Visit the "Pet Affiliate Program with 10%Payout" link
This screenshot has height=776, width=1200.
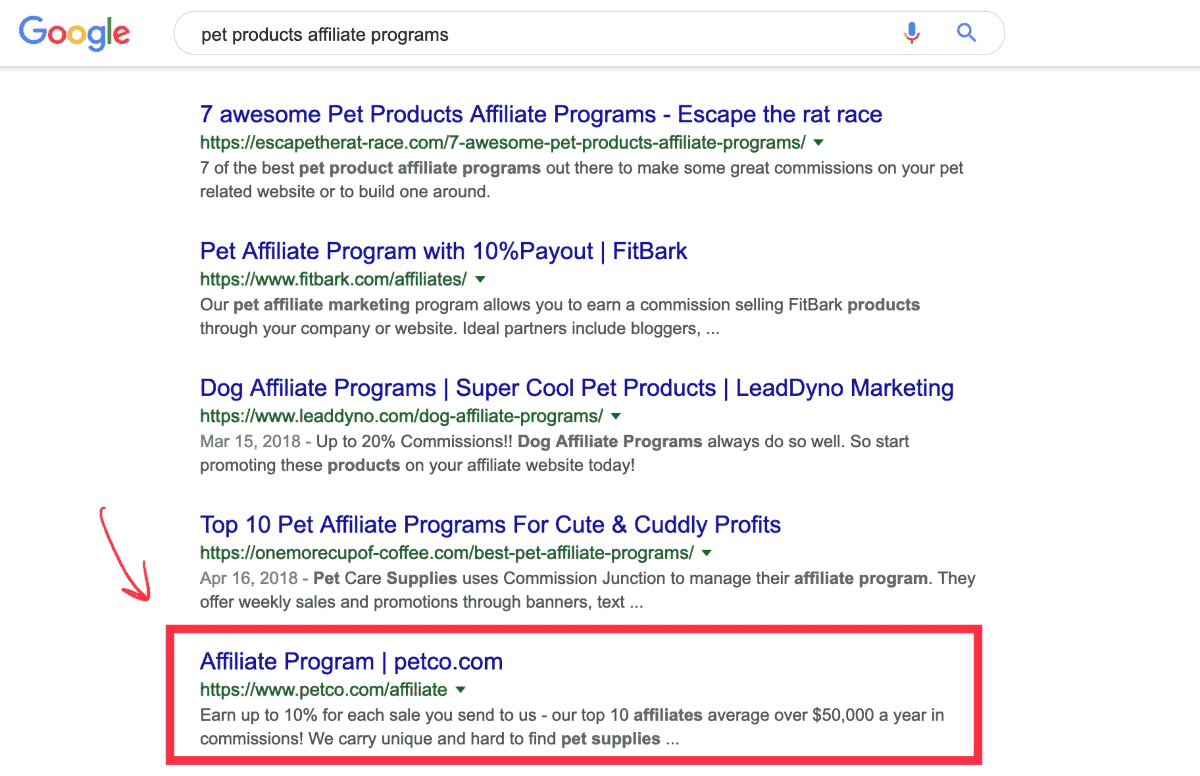click(x=443, y=251)
